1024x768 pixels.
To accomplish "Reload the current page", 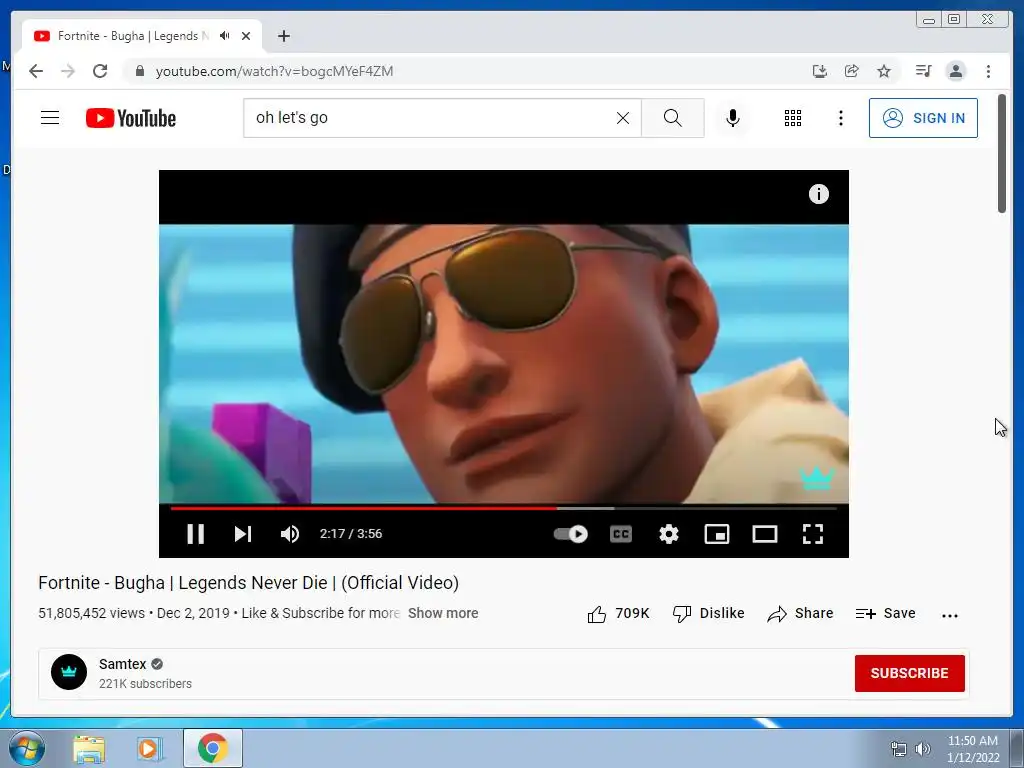I will (99, 71).
